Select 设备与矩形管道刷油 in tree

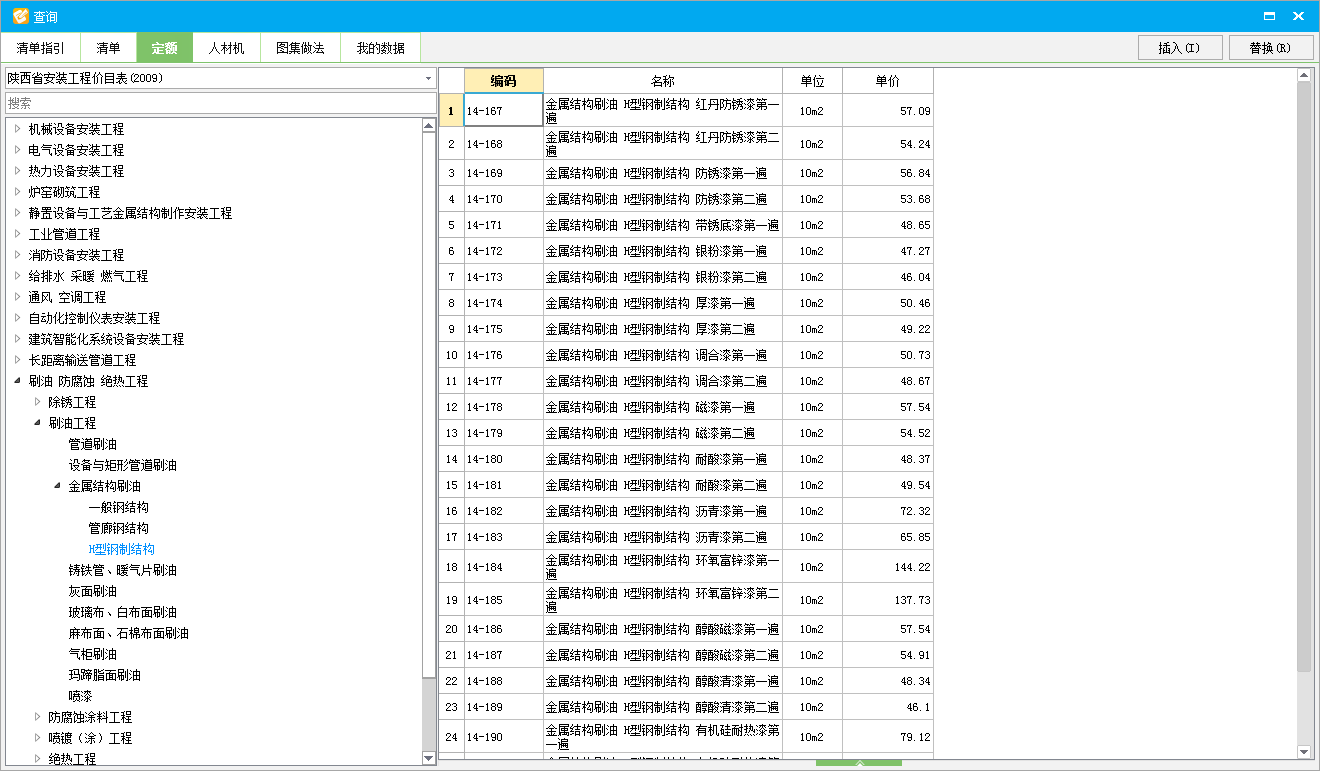pyautogui.click(x=122, y=465)
